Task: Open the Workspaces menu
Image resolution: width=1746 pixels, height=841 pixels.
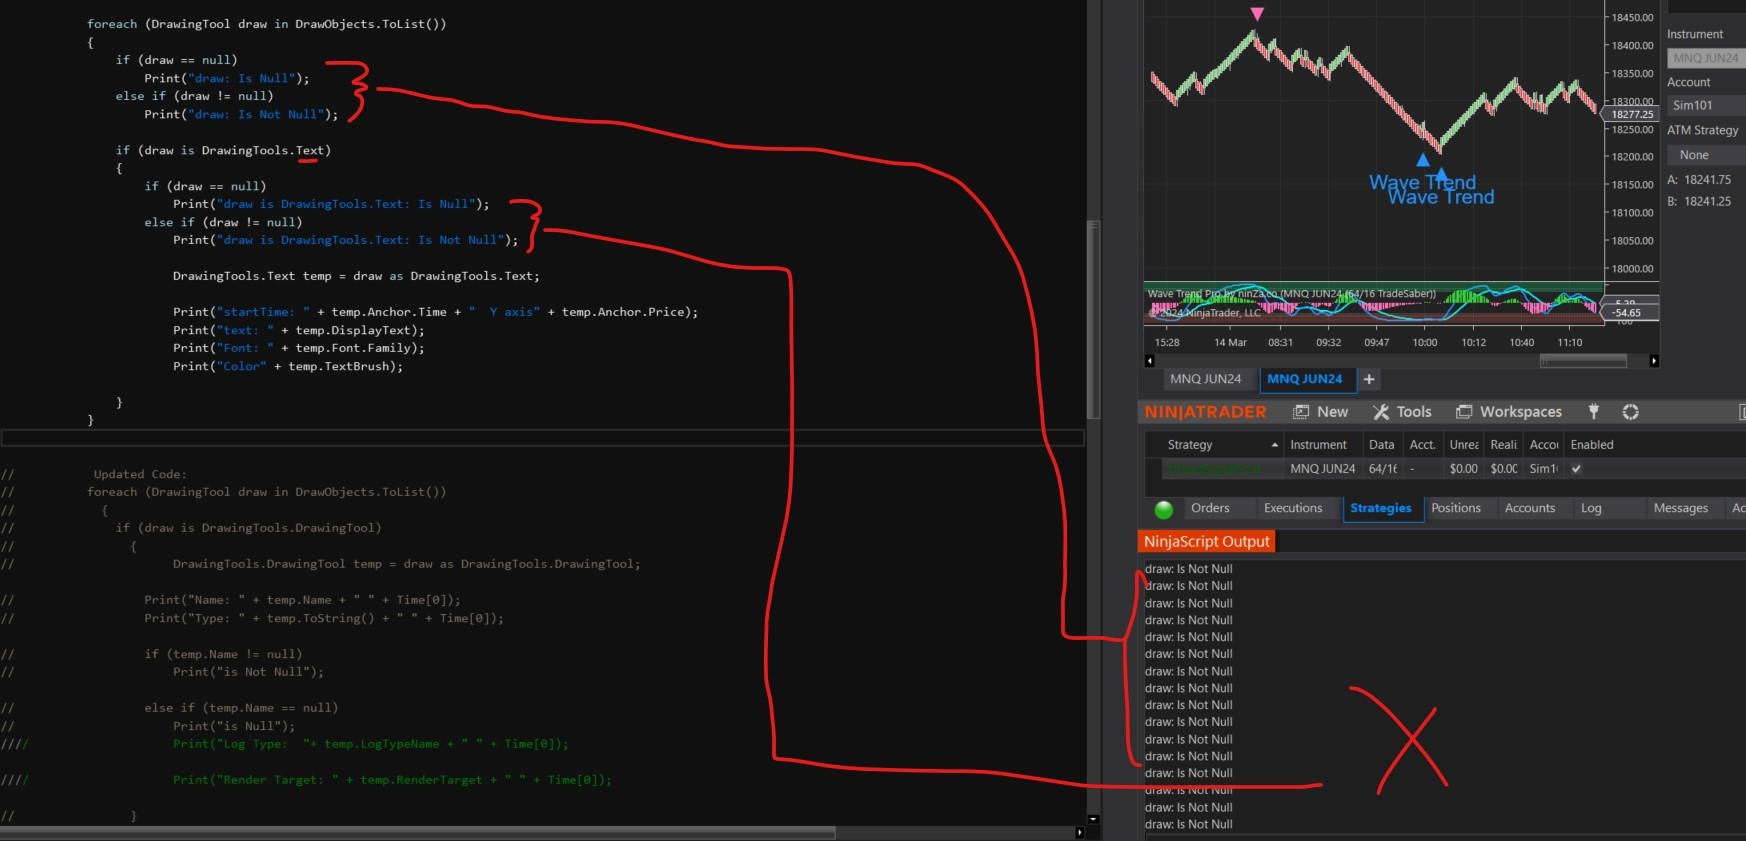Action: 1508,412
